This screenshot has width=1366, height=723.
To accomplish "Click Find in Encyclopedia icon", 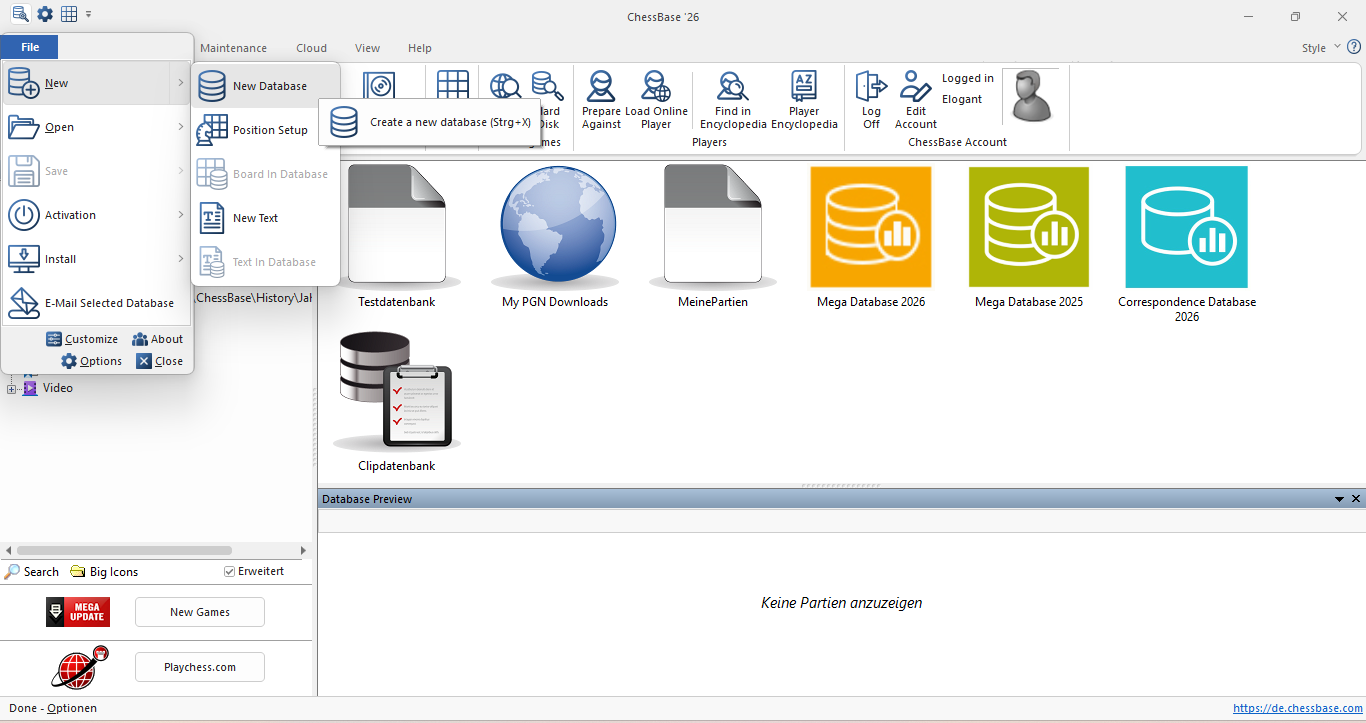I will pos(732,88).
